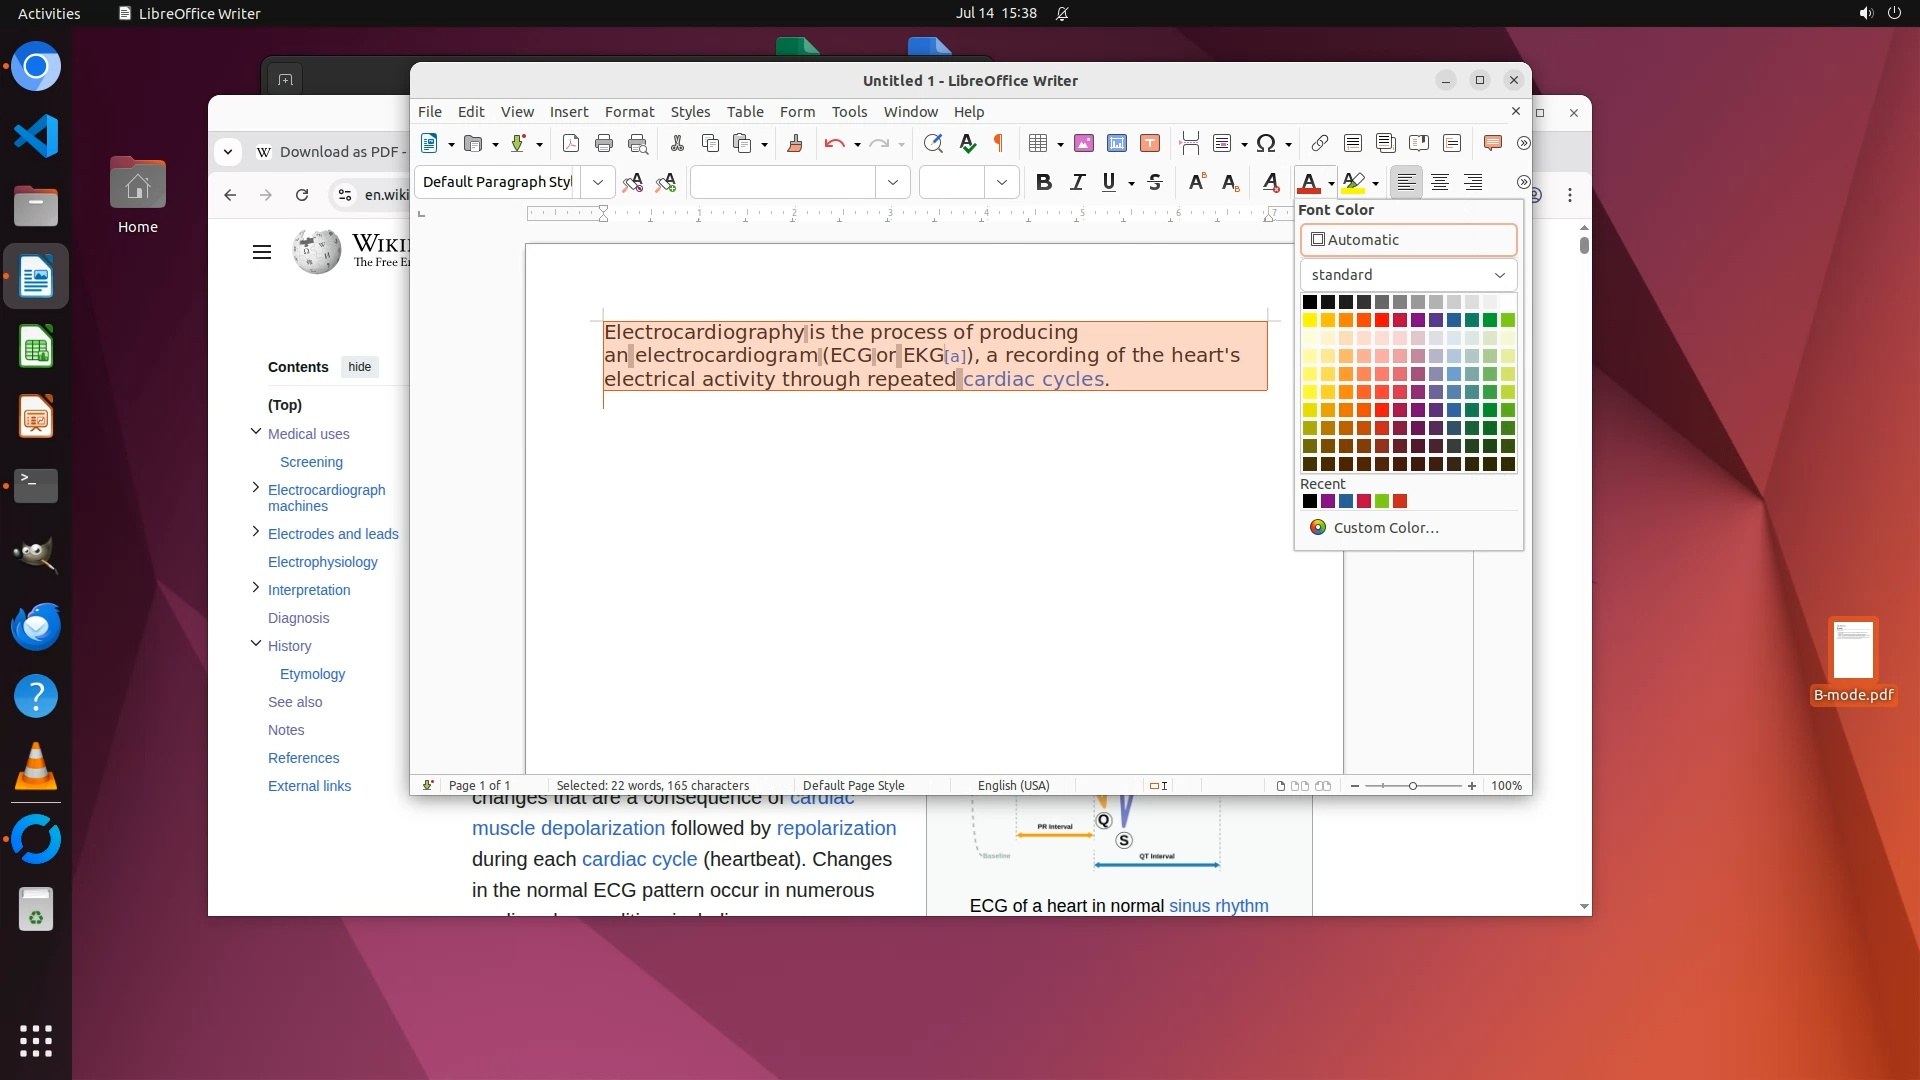The width and height of the screenshot is (1920, 1080).
Task: Open the Custom Color option
Action: [x=1385, y=528]
